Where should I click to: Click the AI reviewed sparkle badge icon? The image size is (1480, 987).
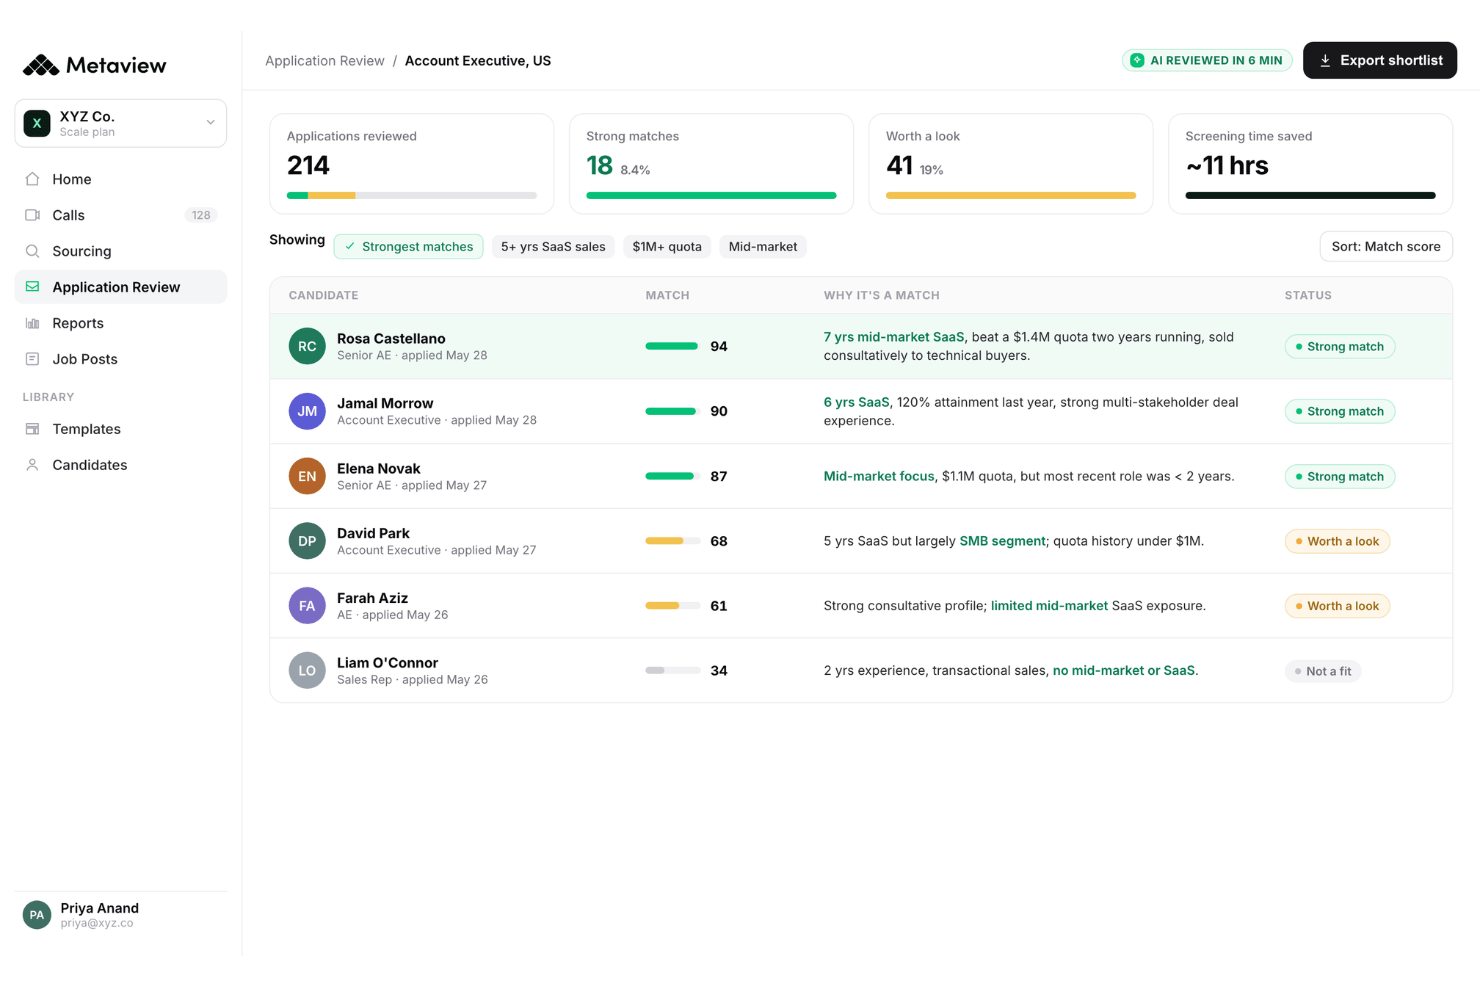1137,61
